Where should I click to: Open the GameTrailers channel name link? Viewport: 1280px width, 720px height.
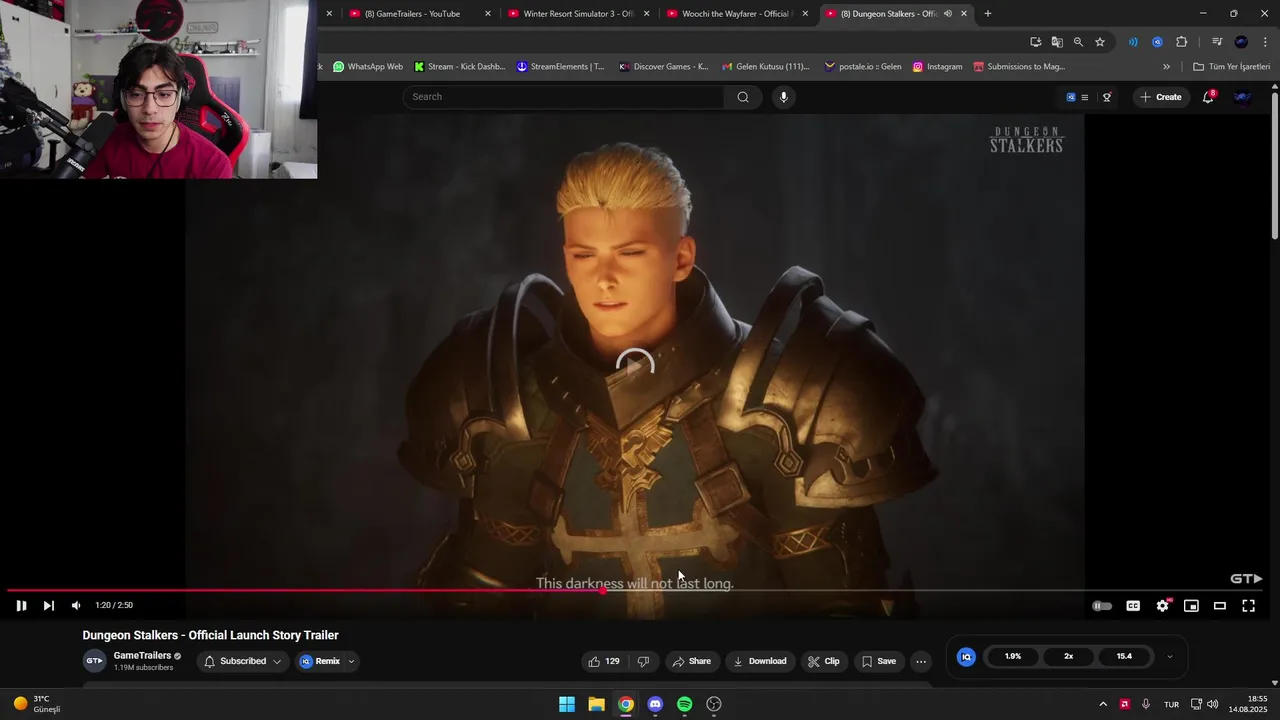pos(142,656)
